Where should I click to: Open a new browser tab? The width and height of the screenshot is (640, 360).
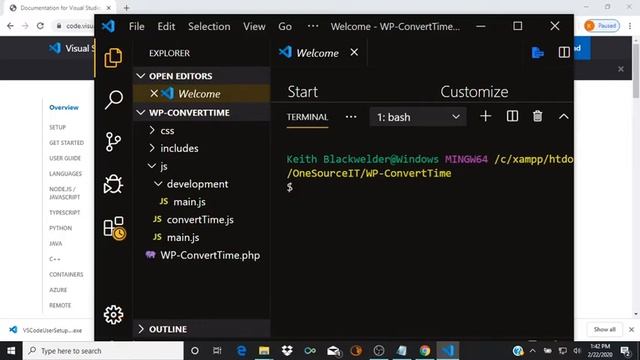click(127, 7)
